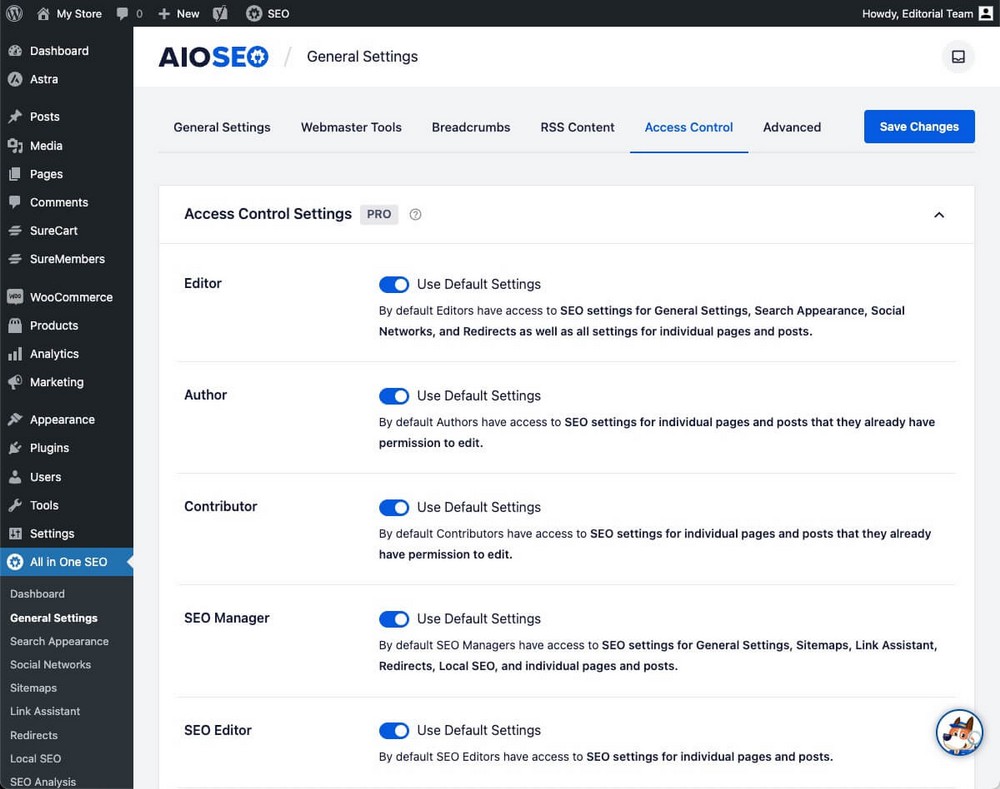Click the My Store site name
This screenshot has width=1000, height=789.
(79, 13)
